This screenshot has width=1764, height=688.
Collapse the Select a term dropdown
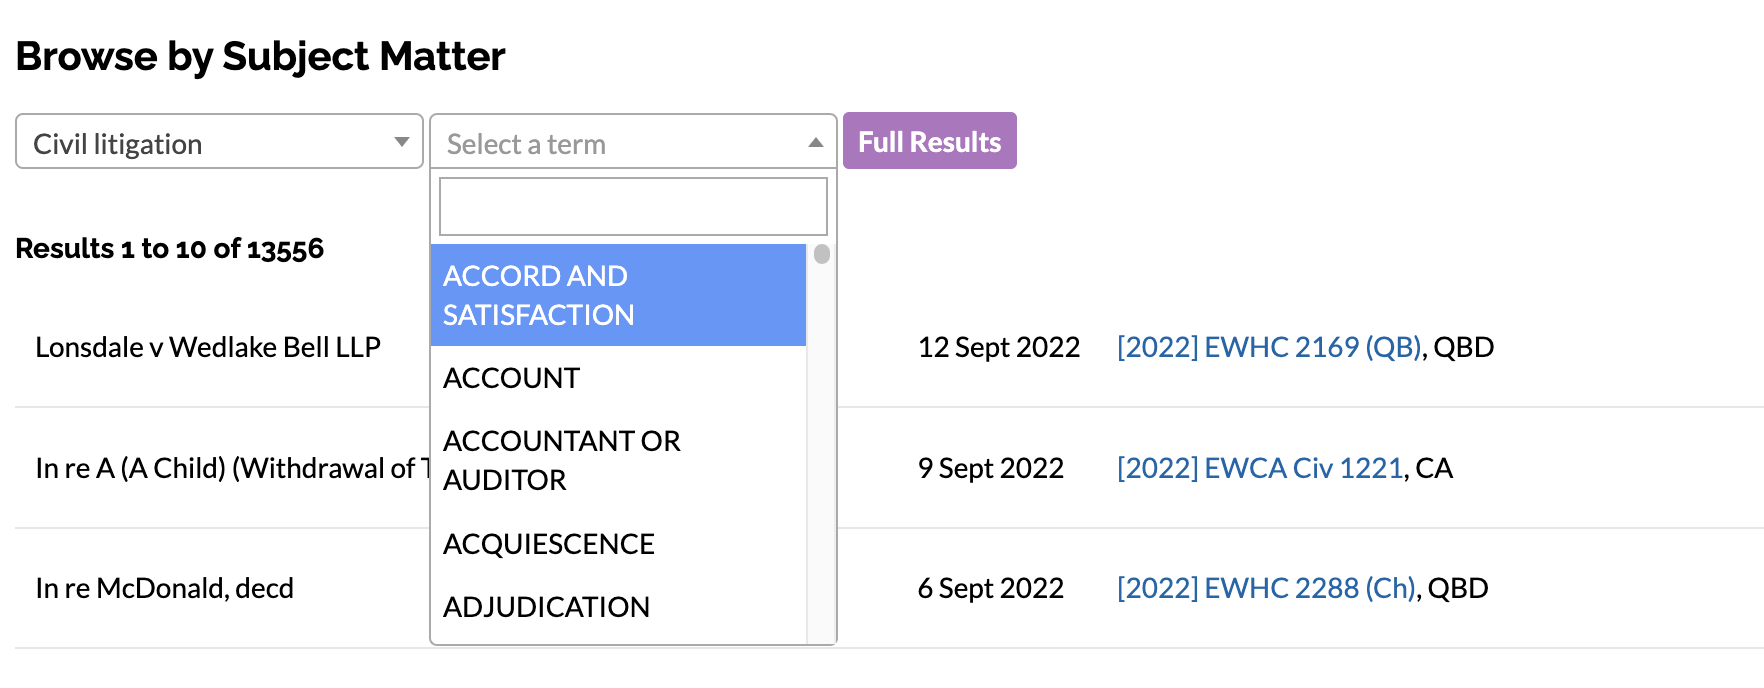coord(620,143)
